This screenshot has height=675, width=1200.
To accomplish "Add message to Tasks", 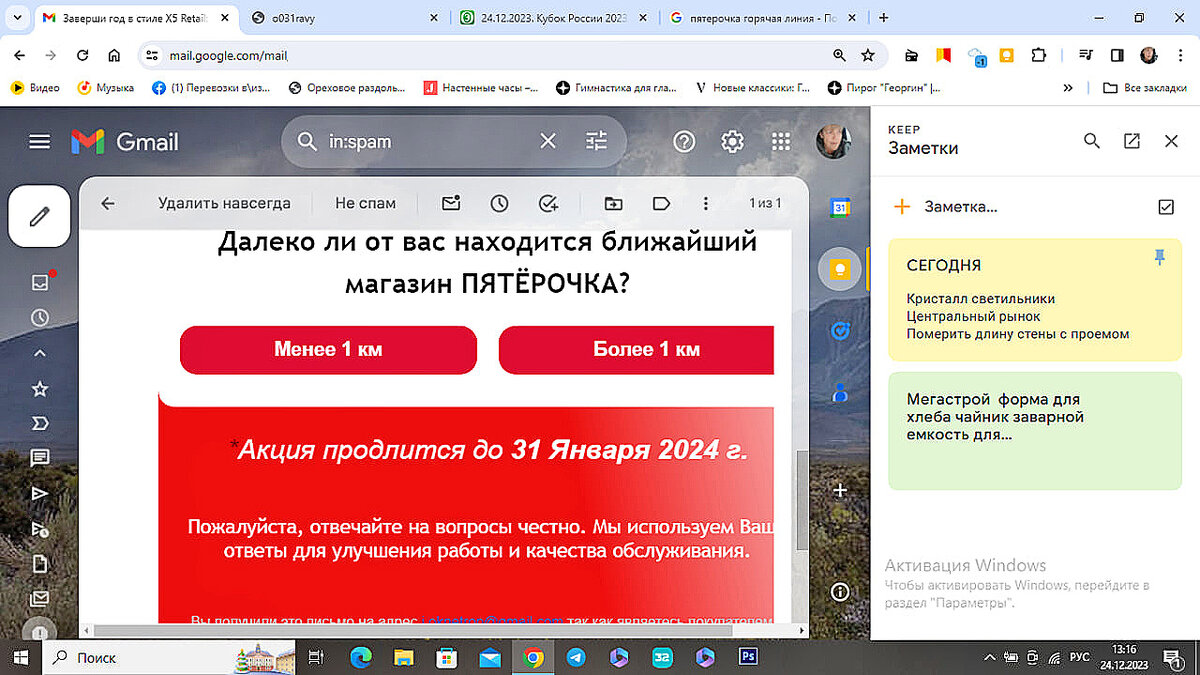I will [x=548, y=203].
